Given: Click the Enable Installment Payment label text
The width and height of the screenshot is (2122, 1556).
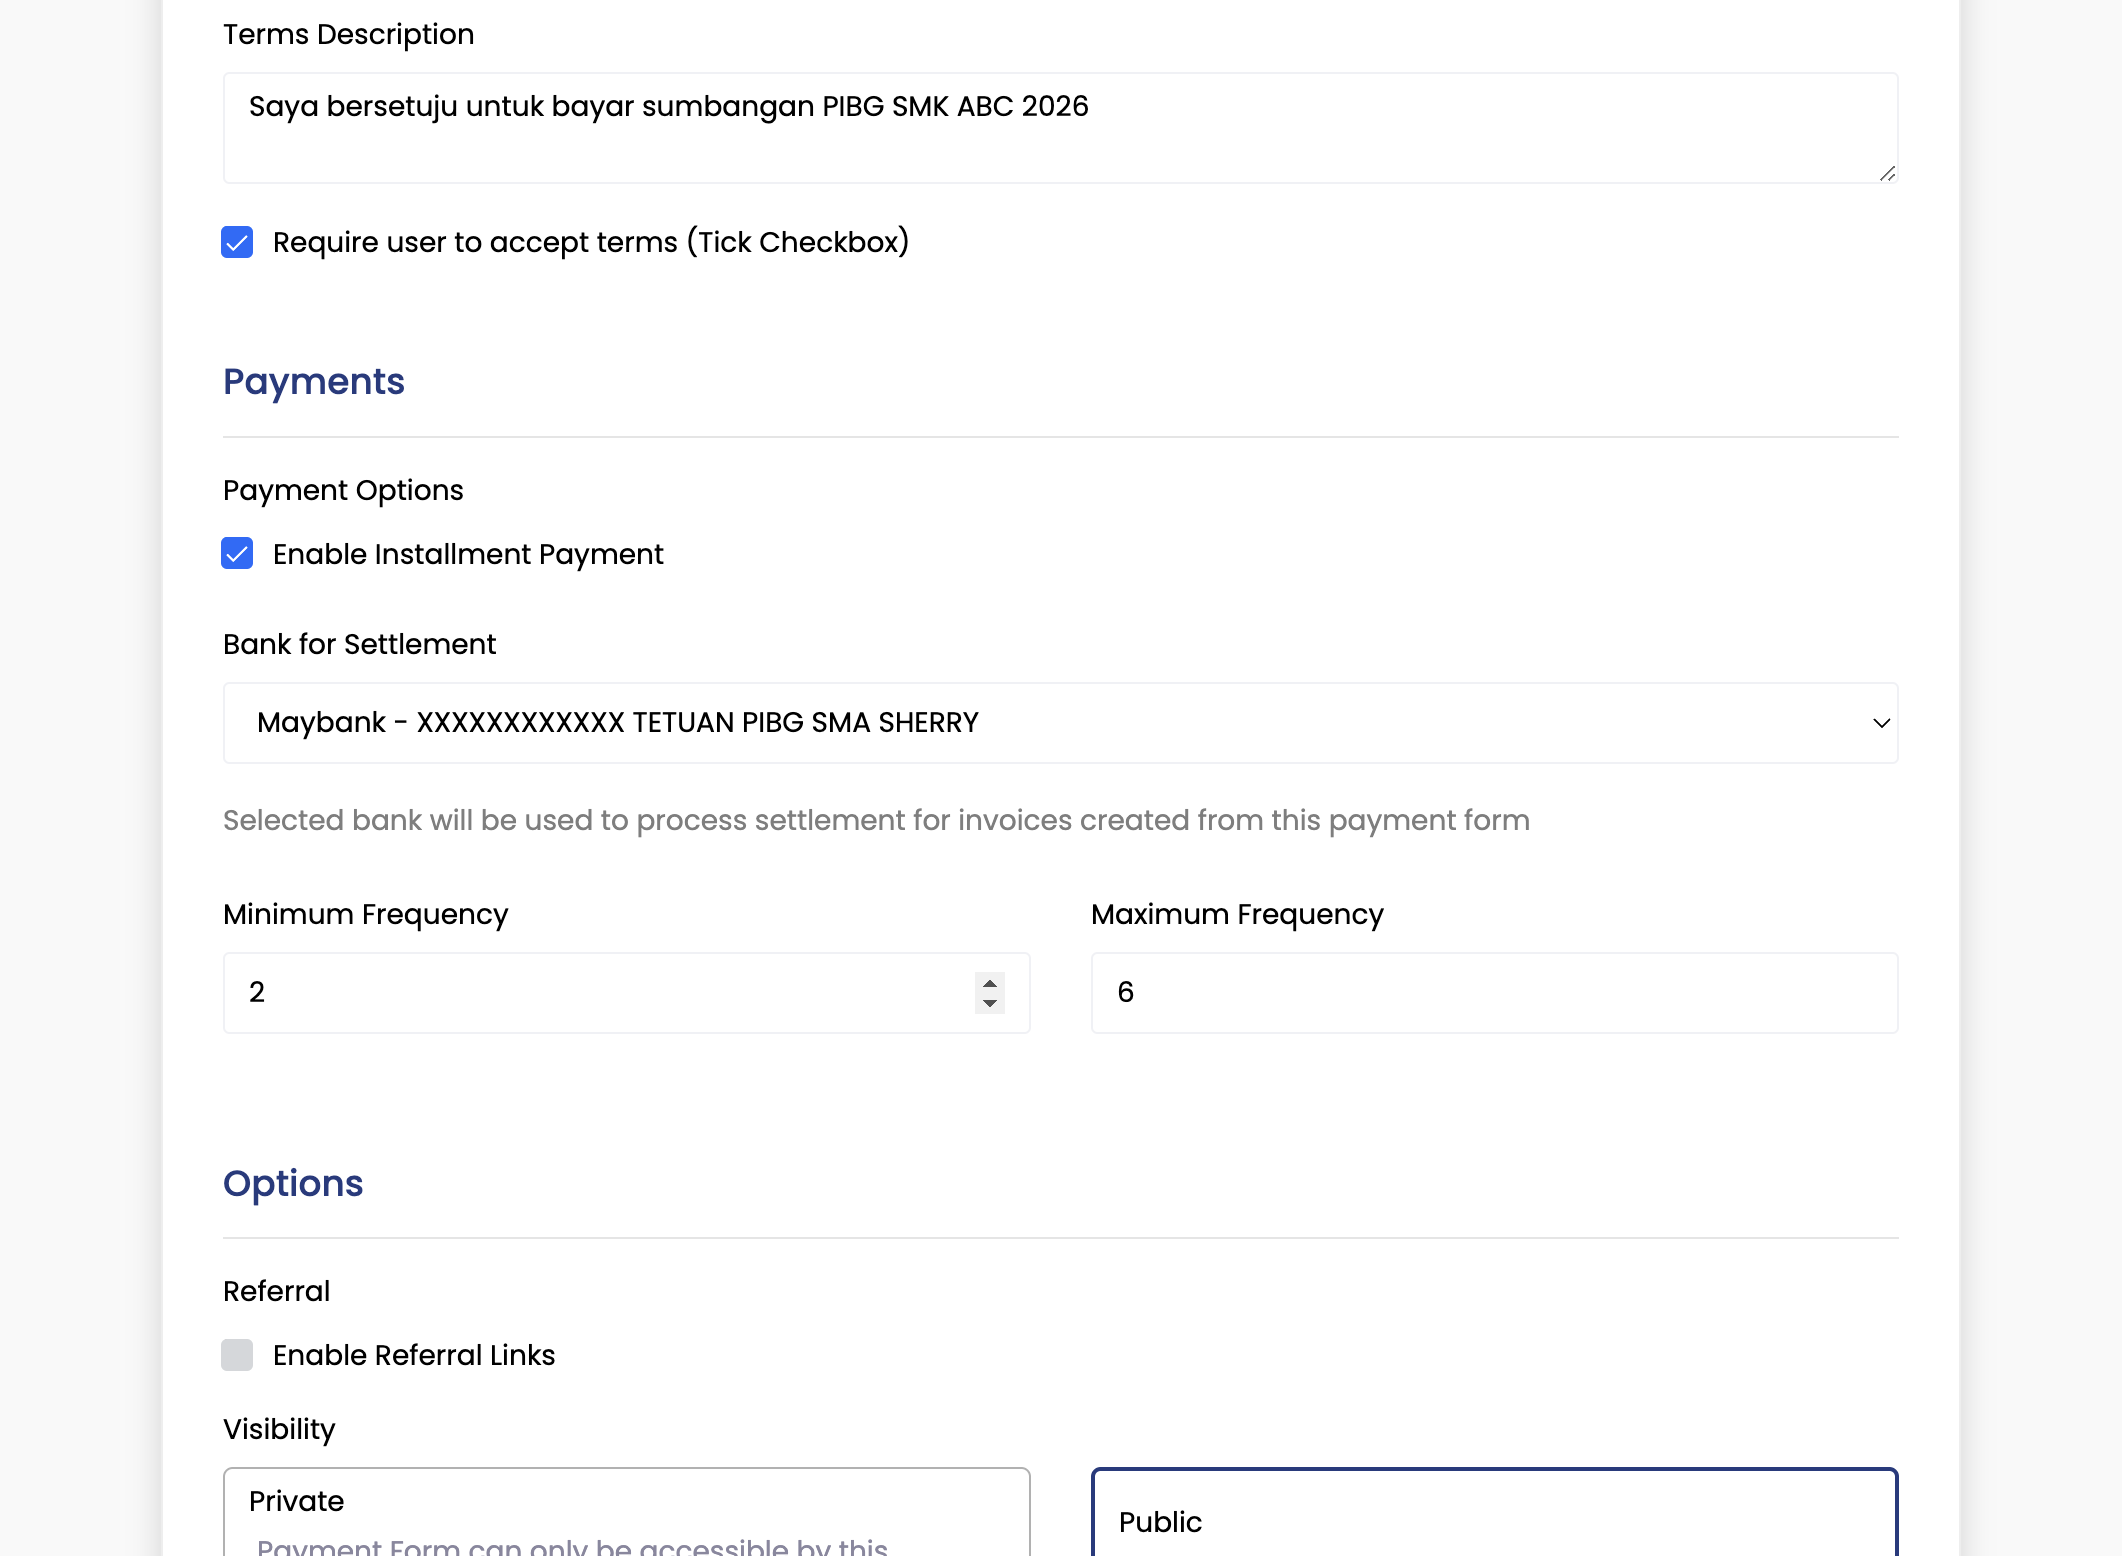Looking at the screenshot, I should pos(468,554).
